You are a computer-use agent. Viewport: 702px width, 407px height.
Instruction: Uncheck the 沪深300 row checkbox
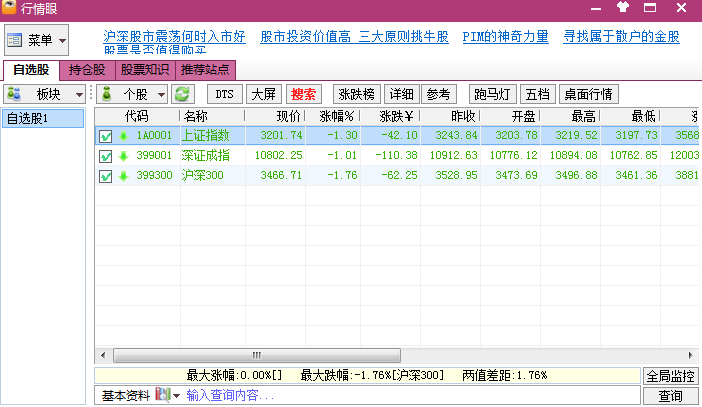pyautogui.click(x=105, y=176)
